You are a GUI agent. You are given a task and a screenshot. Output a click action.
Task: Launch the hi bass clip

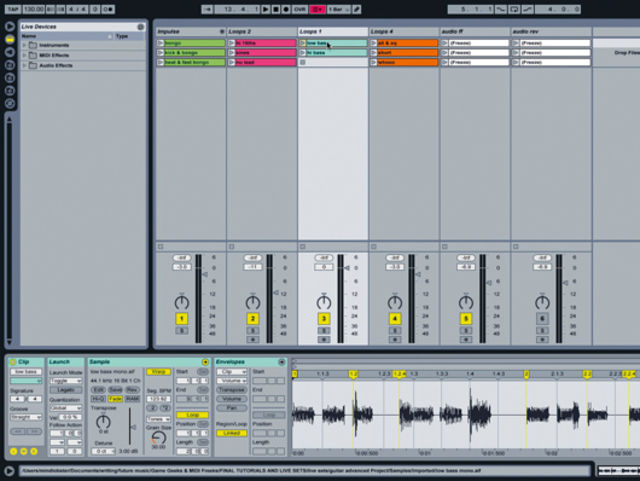pyautogui.click(x=302, y=53)
